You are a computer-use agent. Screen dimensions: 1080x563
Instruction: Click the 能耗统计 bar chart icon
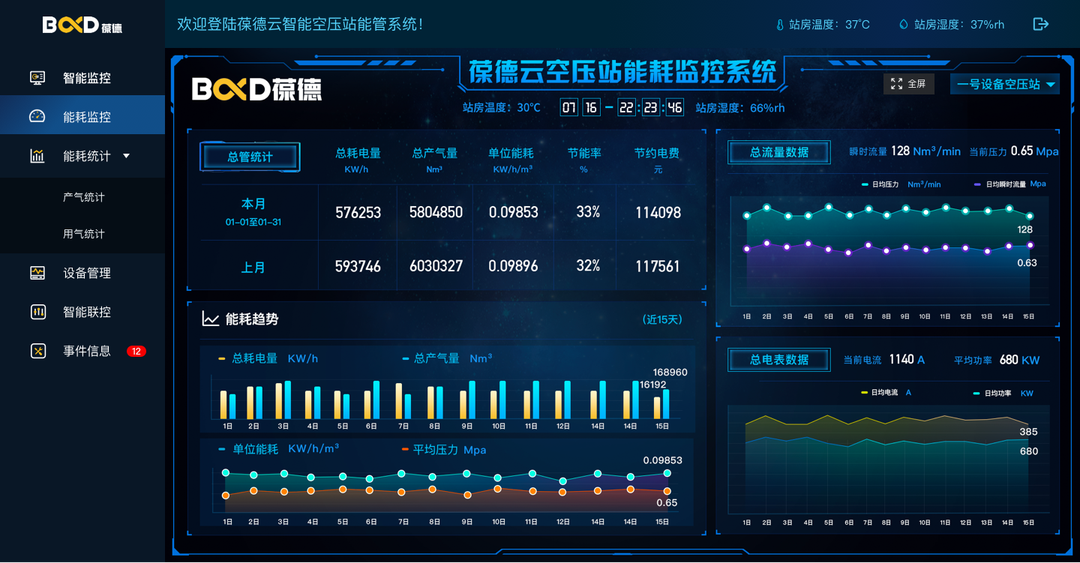tap(38, 156)
